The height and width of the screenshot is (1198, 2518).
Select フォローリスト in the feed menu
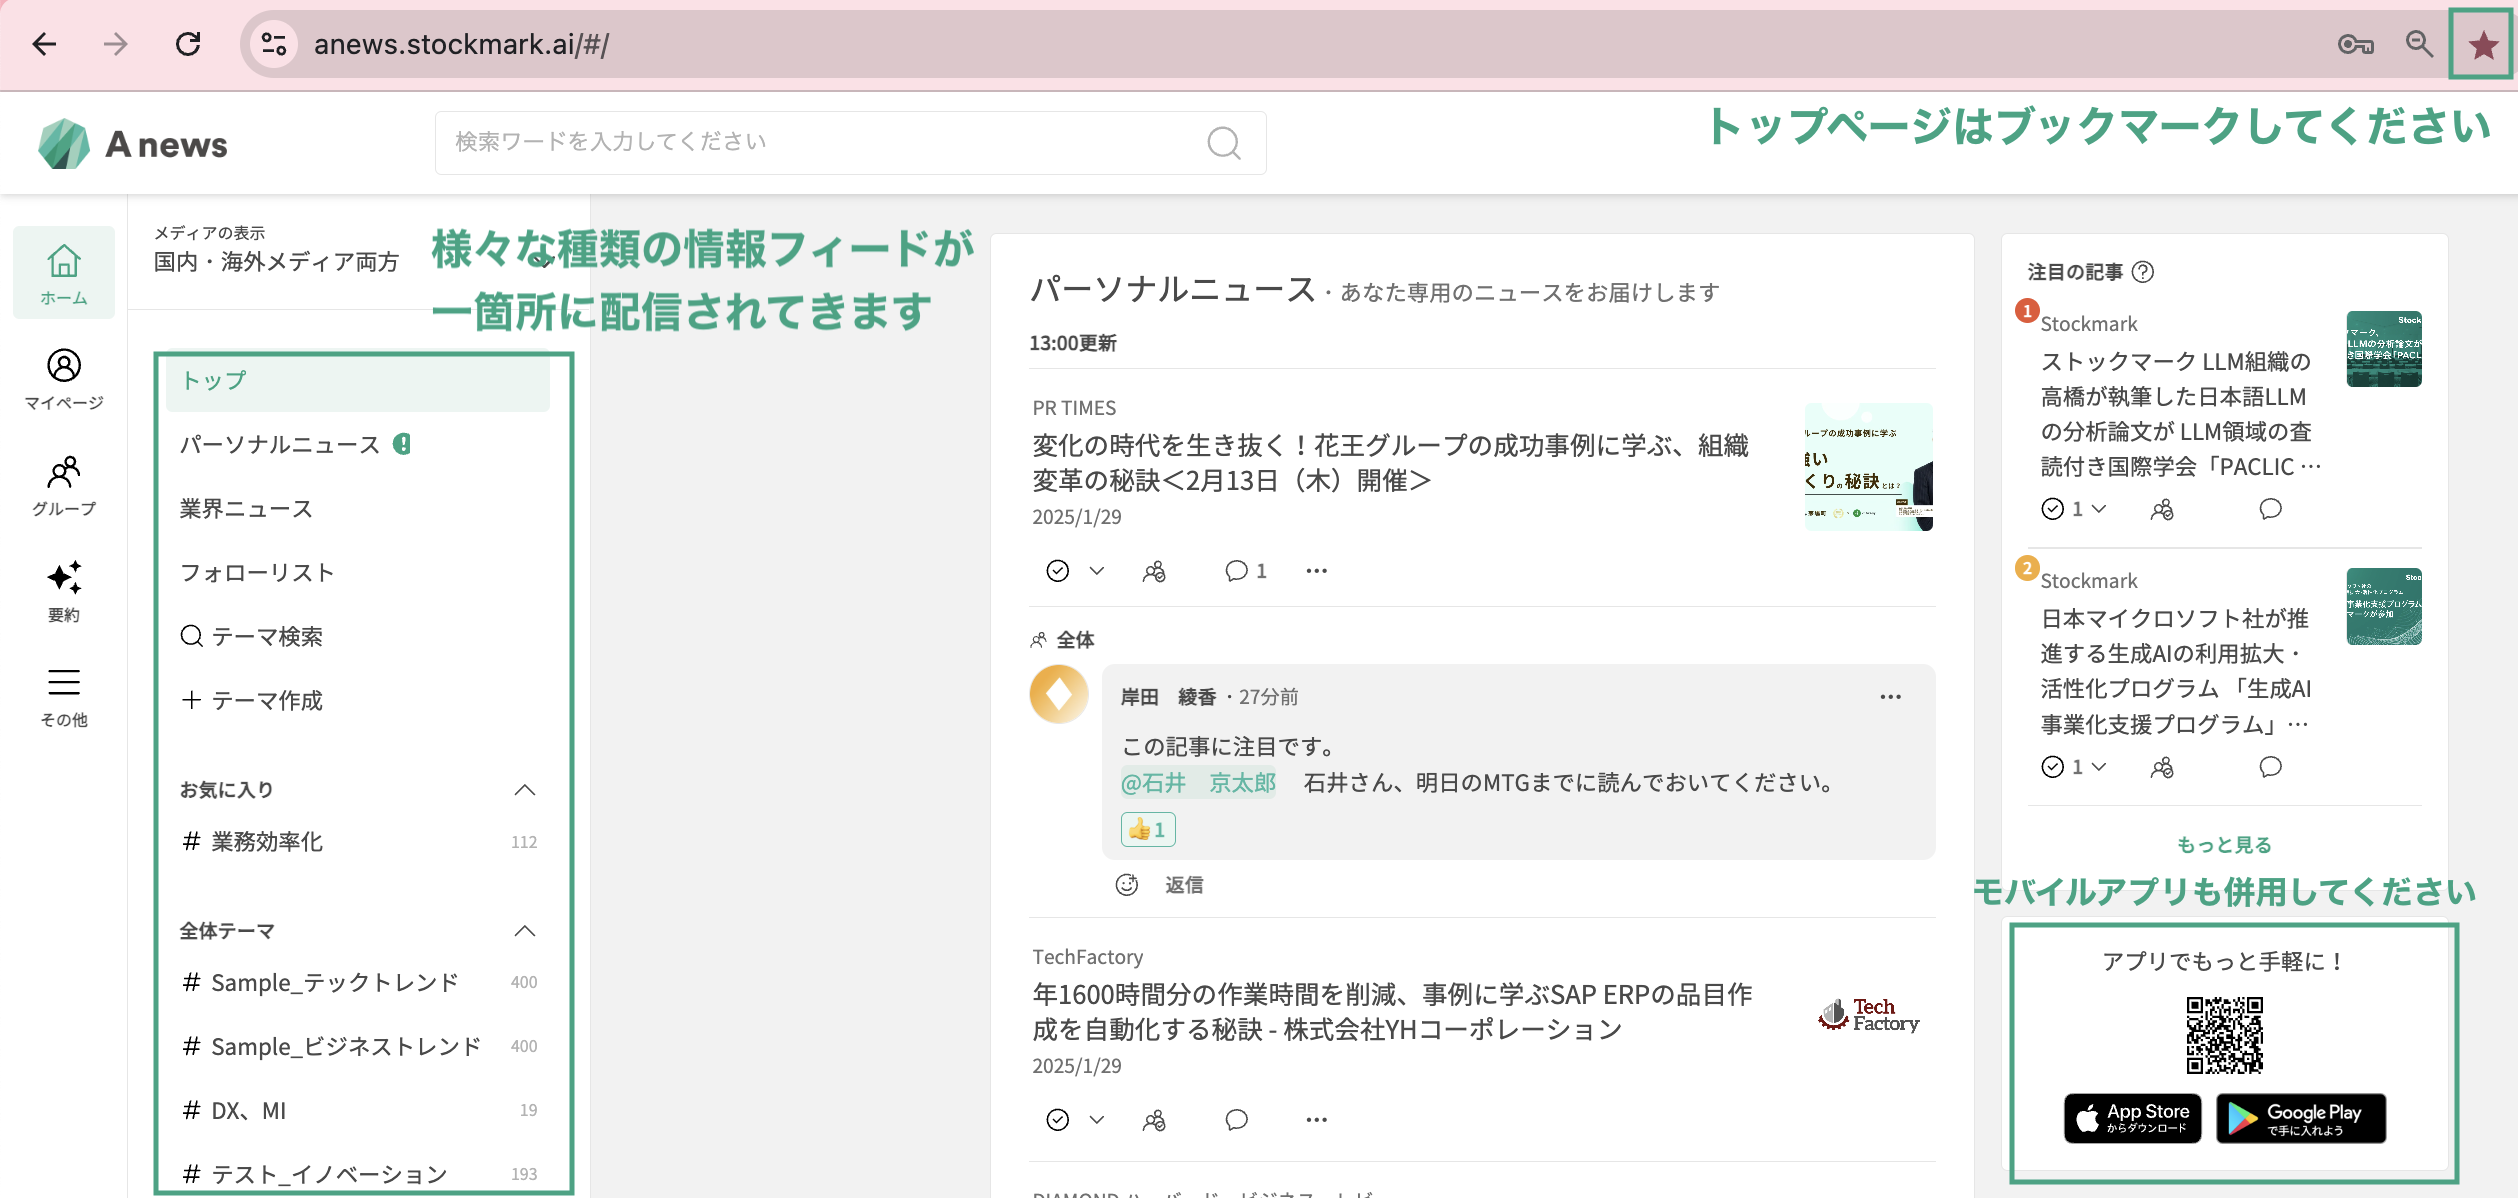tap(257, 573)
